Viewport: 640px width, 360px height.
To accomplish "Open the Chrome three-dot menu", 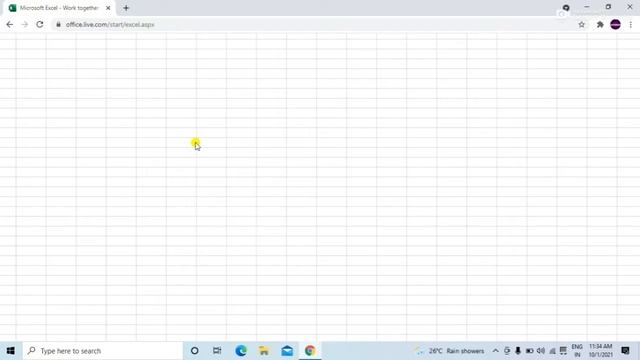I will [x=631, y=24].
